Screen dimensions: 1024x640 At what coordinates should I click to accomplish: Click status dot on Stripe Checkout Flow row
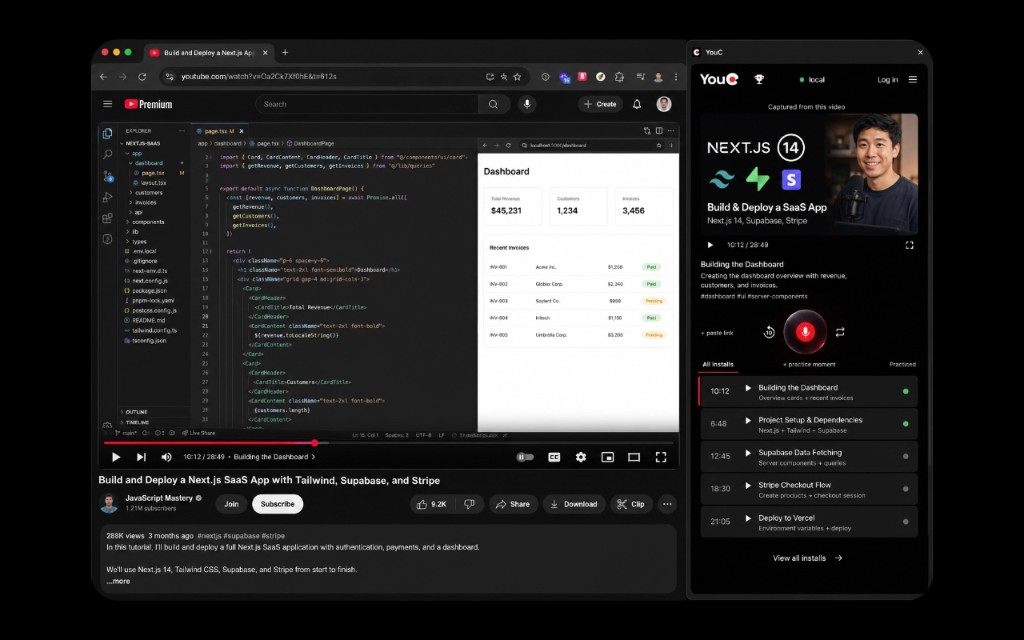[x=905, y=489]
